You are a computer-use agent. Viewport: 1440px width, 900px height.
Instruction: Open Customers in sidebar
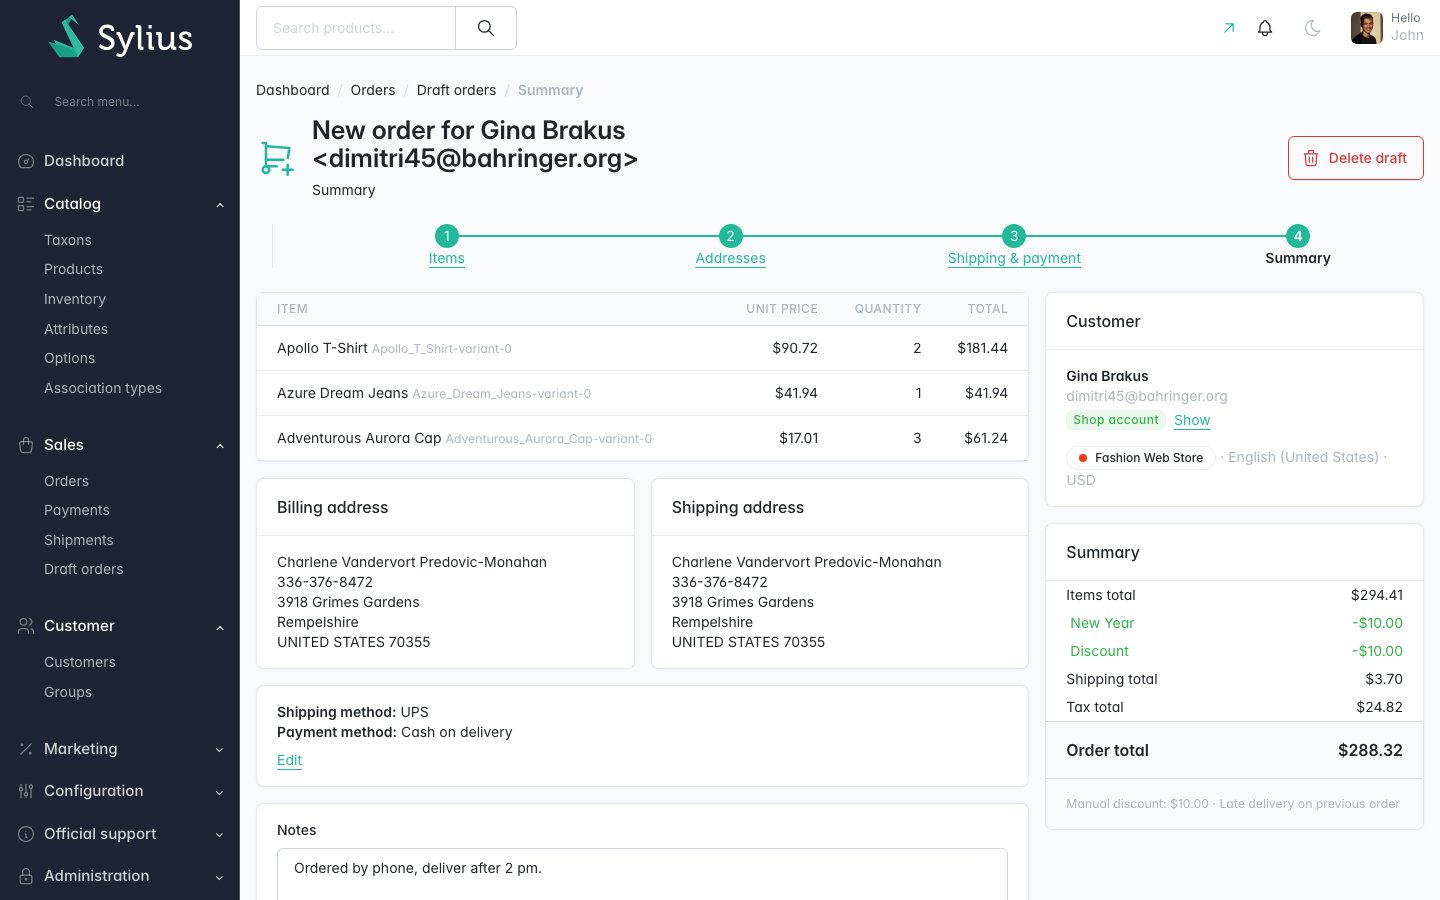[80, 662]
